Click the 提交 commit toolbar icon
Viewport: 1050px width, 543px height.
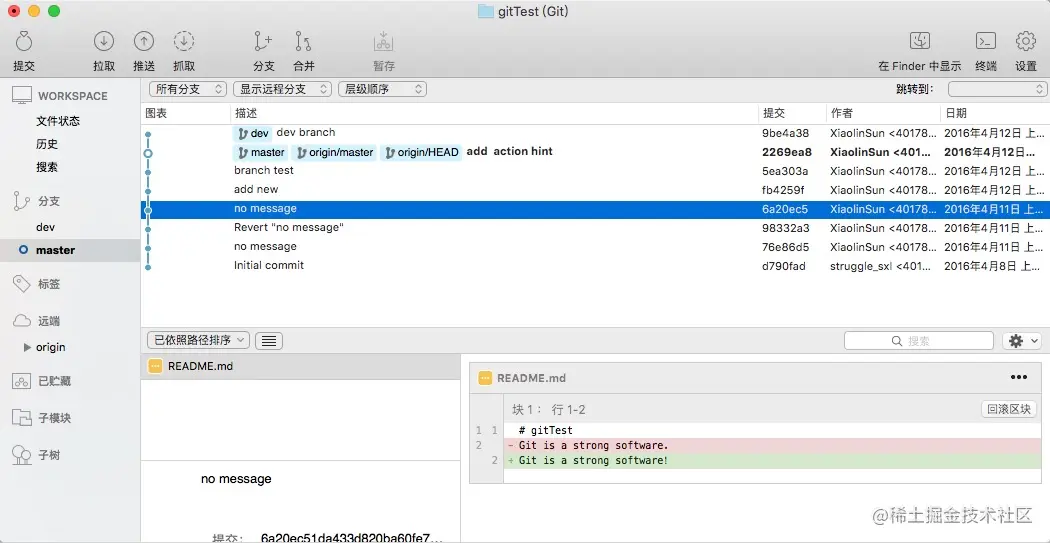tap(24, 42)
